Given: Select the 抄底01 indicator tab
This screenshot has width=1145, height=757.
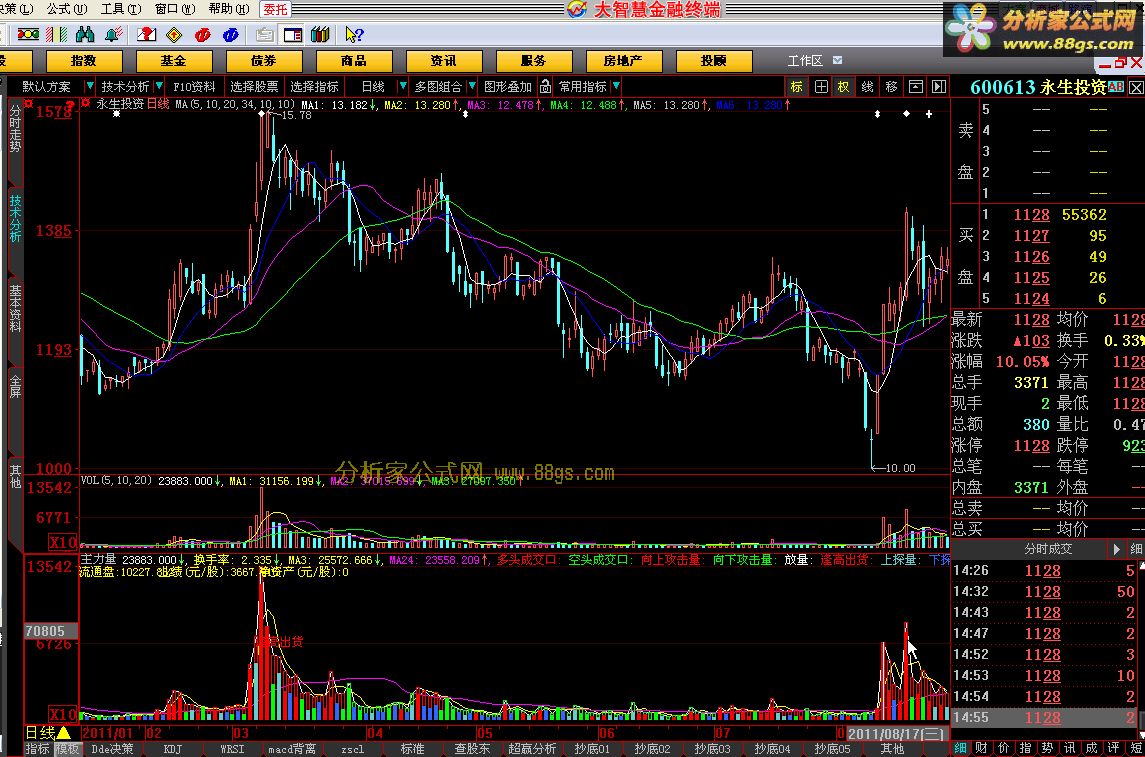Looking at the screenshot, I should pyautogui.click(x=591, y=749).
